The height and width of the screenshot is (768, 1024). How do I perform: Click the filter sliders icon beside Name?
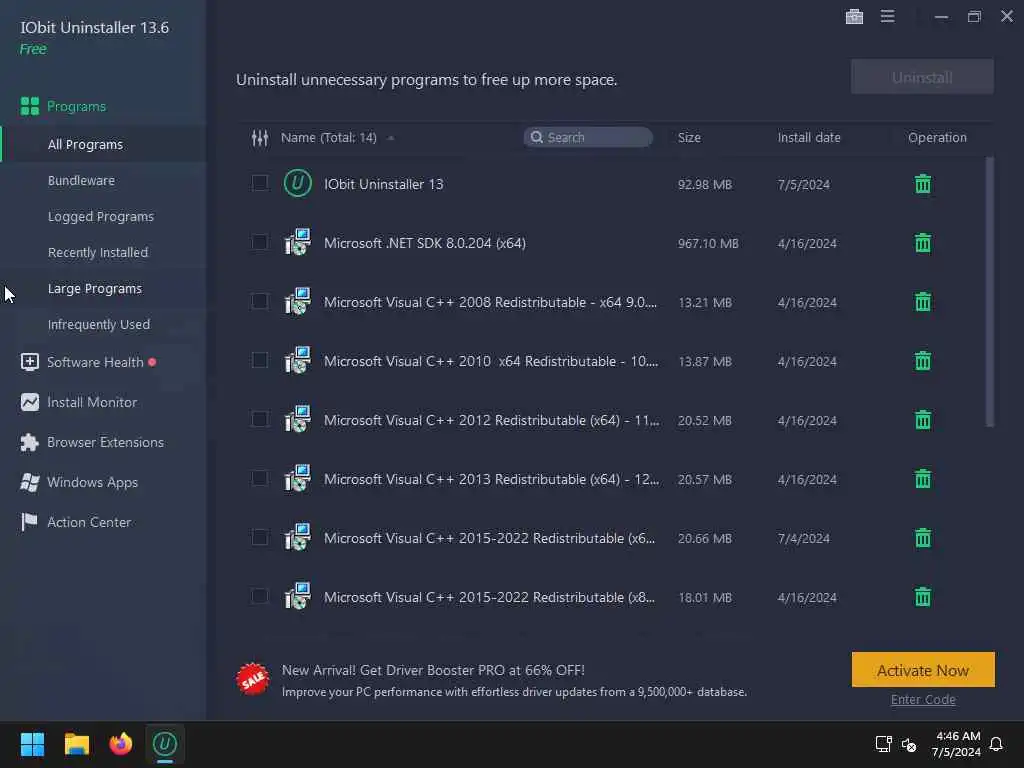[x=260, y=138]
